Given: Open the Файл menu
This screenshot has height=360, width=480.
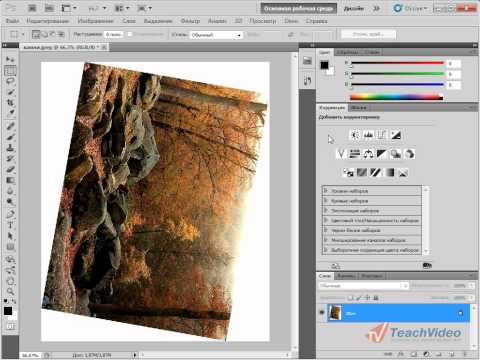Looking at the screenshot, I should coord(12,21).
